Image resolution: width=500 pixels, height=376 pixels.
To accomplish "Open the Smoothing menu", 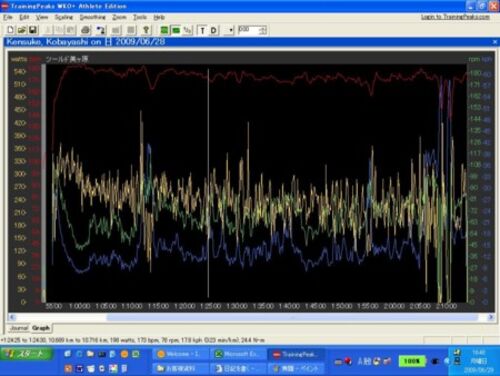I will (x=93, y=17).
